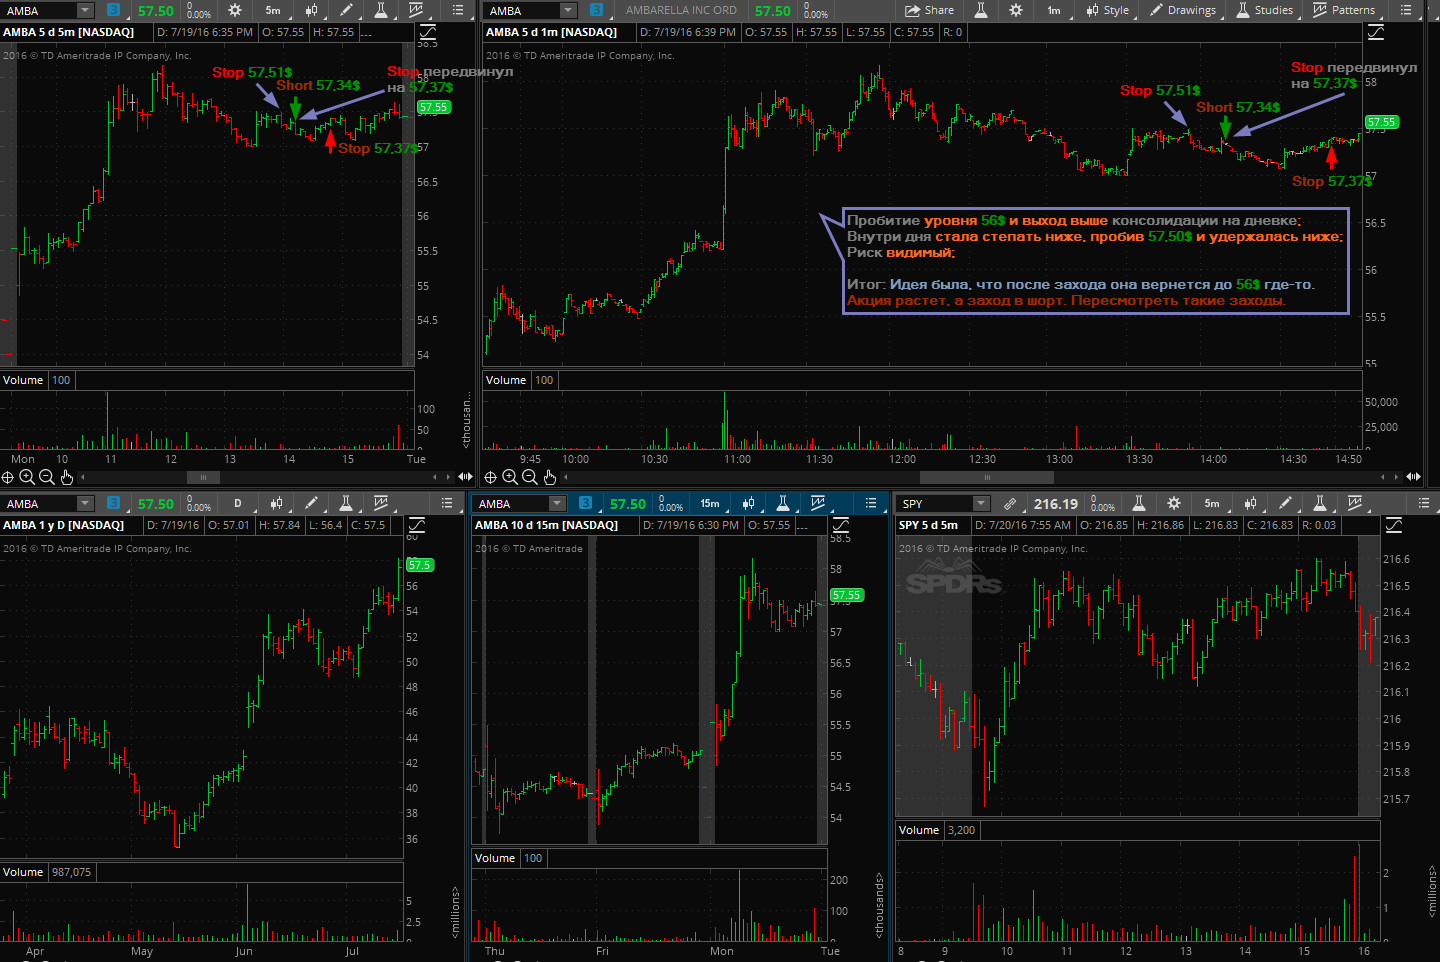Click crosshair cursor tool under top-right chart
This screenshot has width=1440, height=962.
tap(491, 477)
